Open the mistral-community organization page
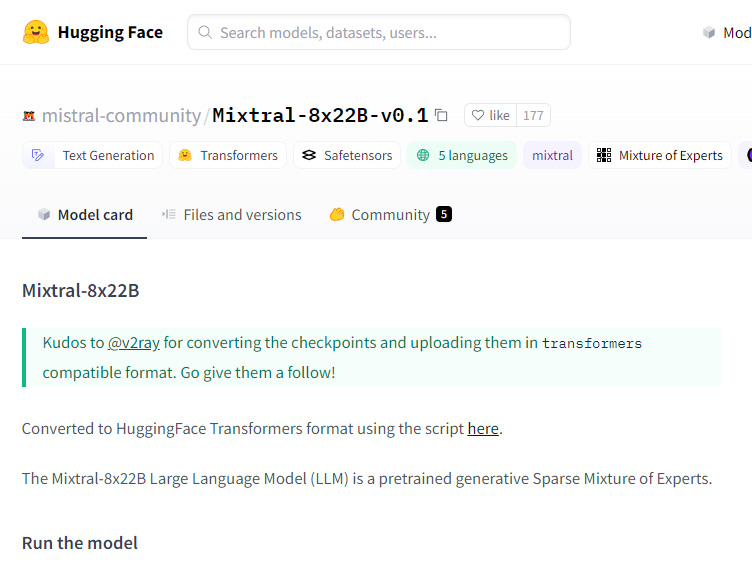Image resolution: width=752 pixels, height=564 pixels. (121, 116)
